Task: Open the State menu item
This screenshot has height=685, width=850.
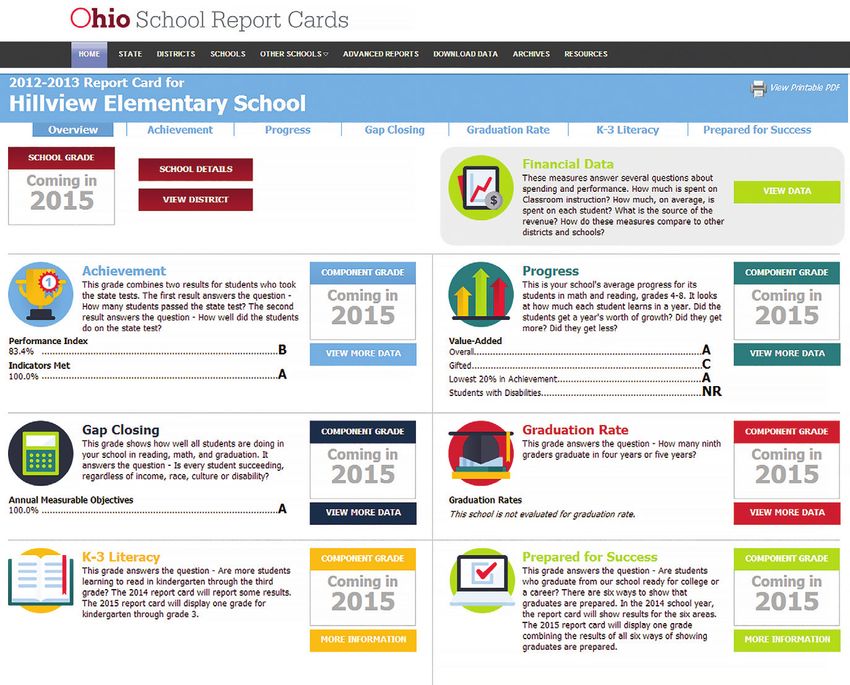Action: click(130, 54)
